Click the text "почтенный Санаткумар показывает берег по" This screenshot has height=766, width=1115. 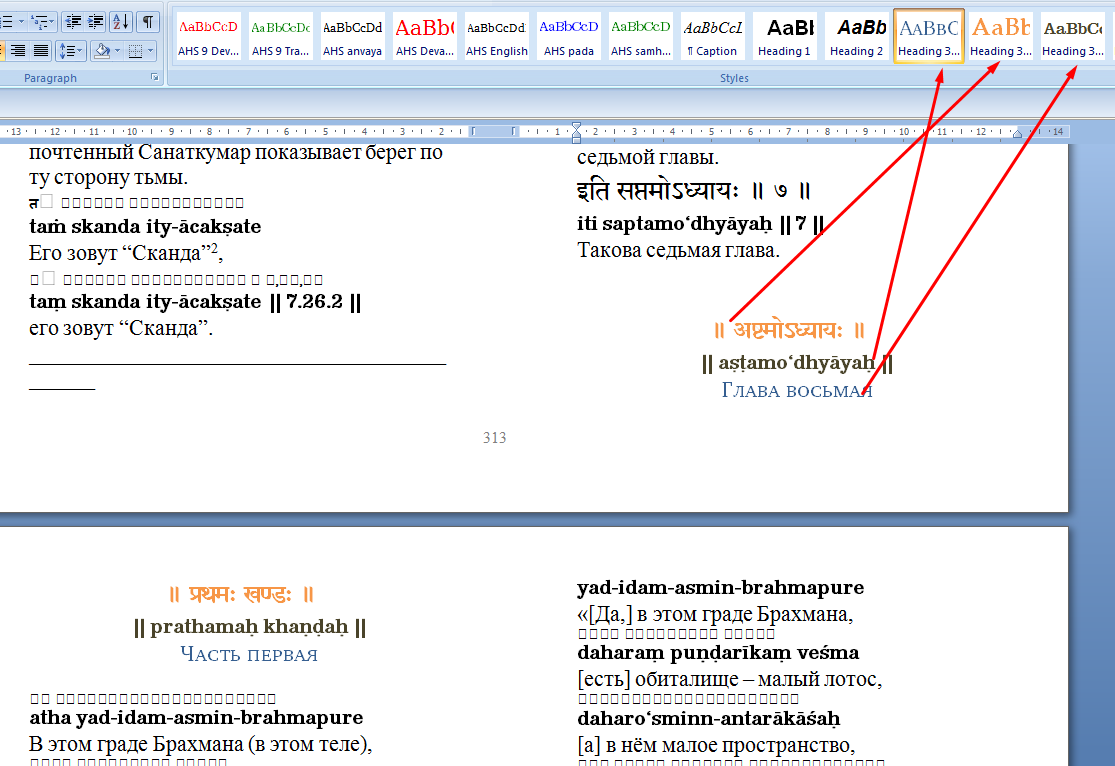pyautogui.click(x=236, y=152)
